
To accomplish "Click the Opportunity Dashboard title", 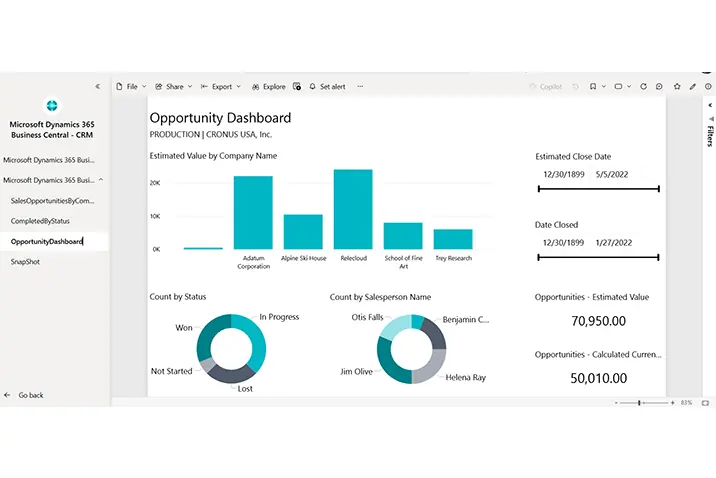I will (220, 118).
